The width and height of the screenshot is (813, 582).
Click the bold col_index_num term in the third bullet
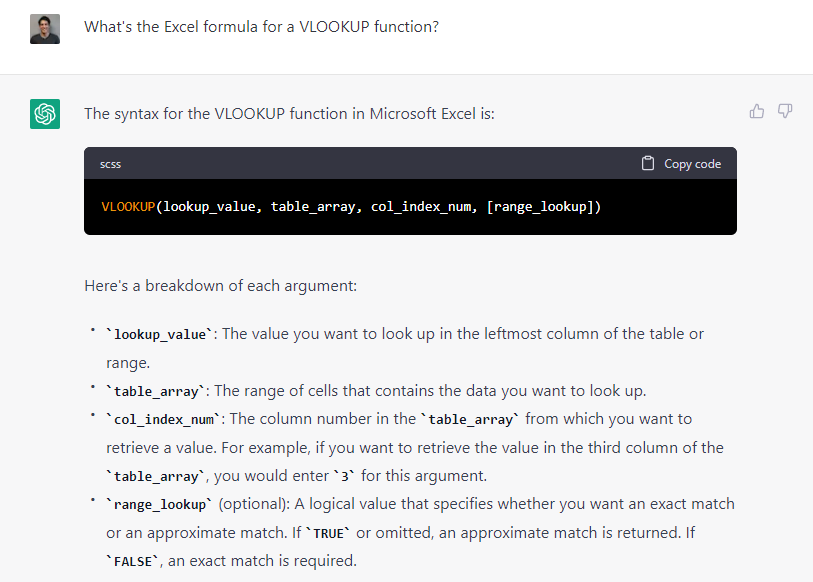[x=164, y=419]
